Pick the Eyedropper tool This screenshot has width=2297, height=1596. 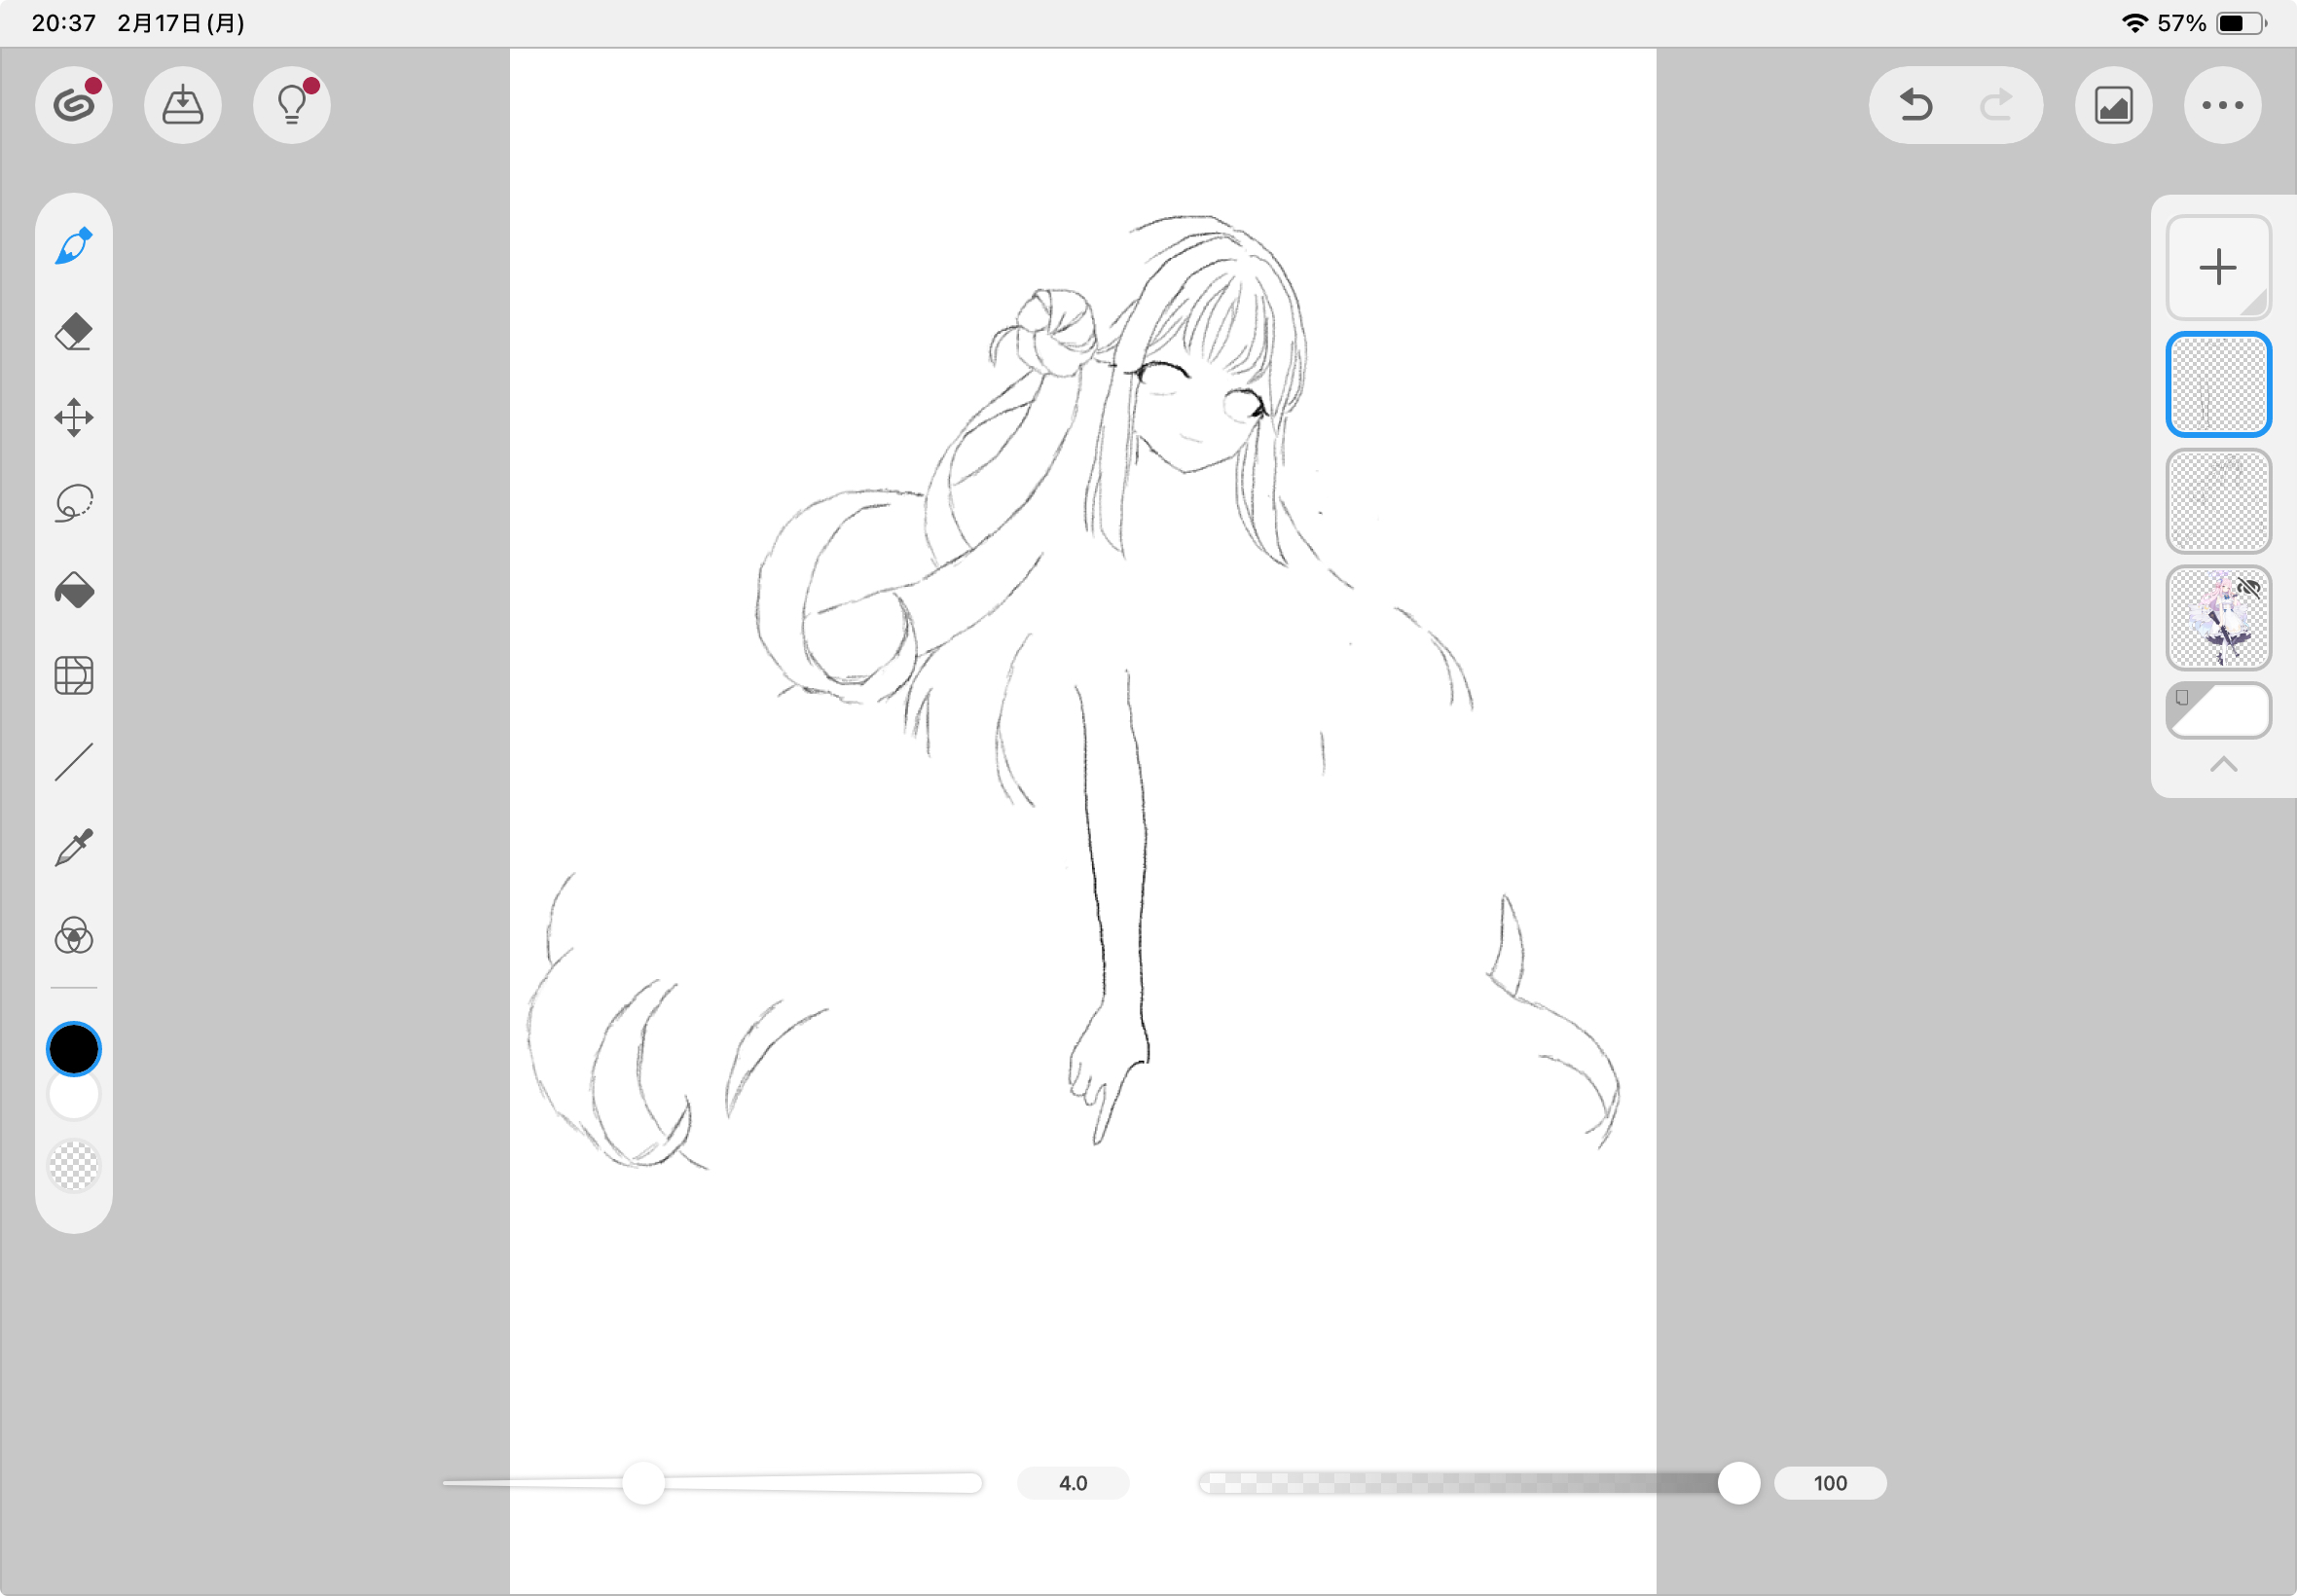coord(73,848)
